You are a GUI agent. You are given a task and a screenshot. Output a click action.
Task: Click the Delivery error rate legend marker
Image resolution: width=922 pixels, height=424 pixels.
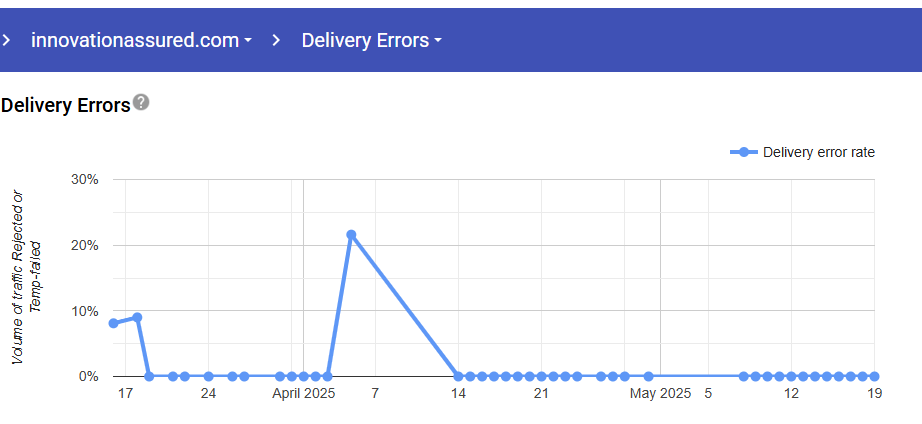pos(743,152)
